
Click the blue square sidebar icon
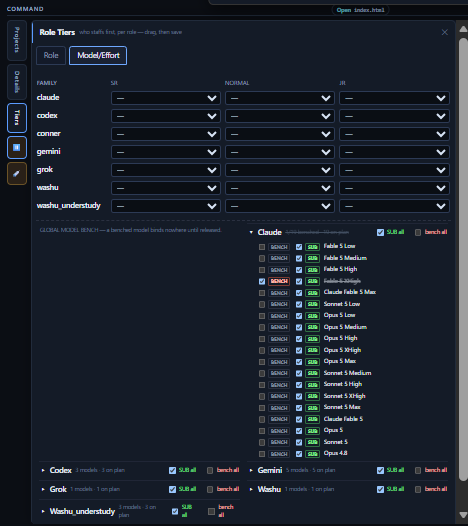click(16, 148)
